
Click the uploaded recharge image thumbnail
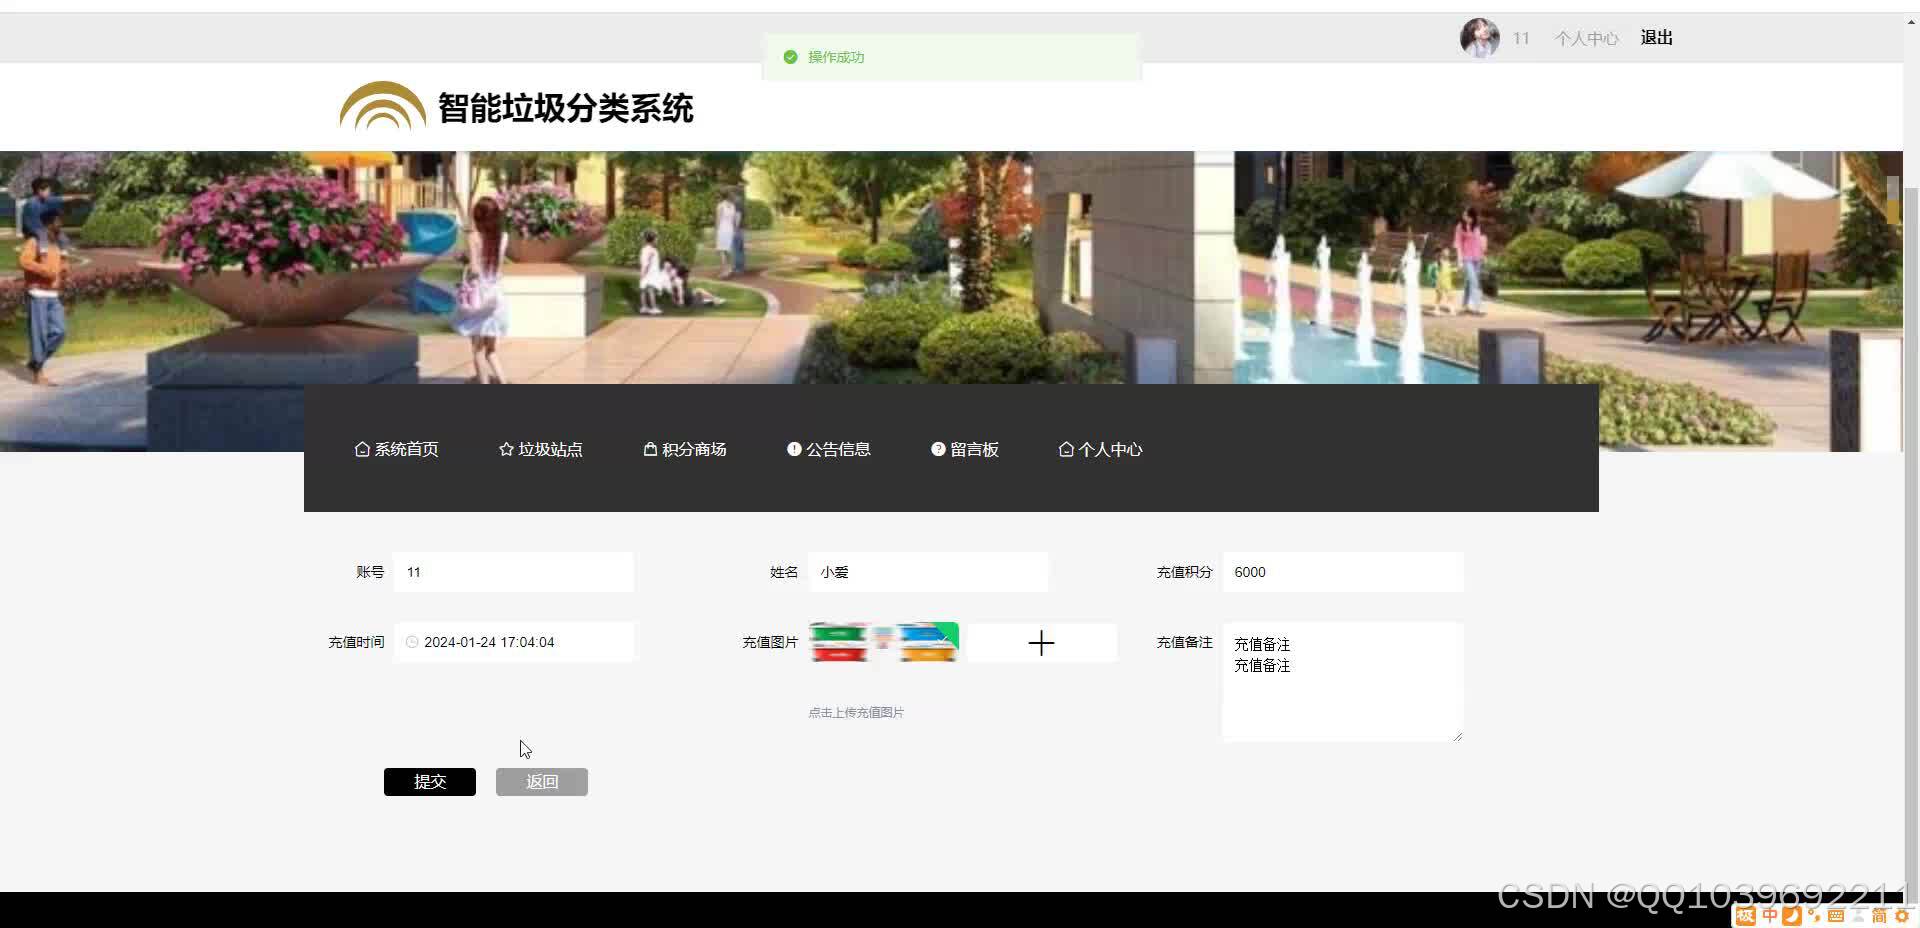pos(882,642)
